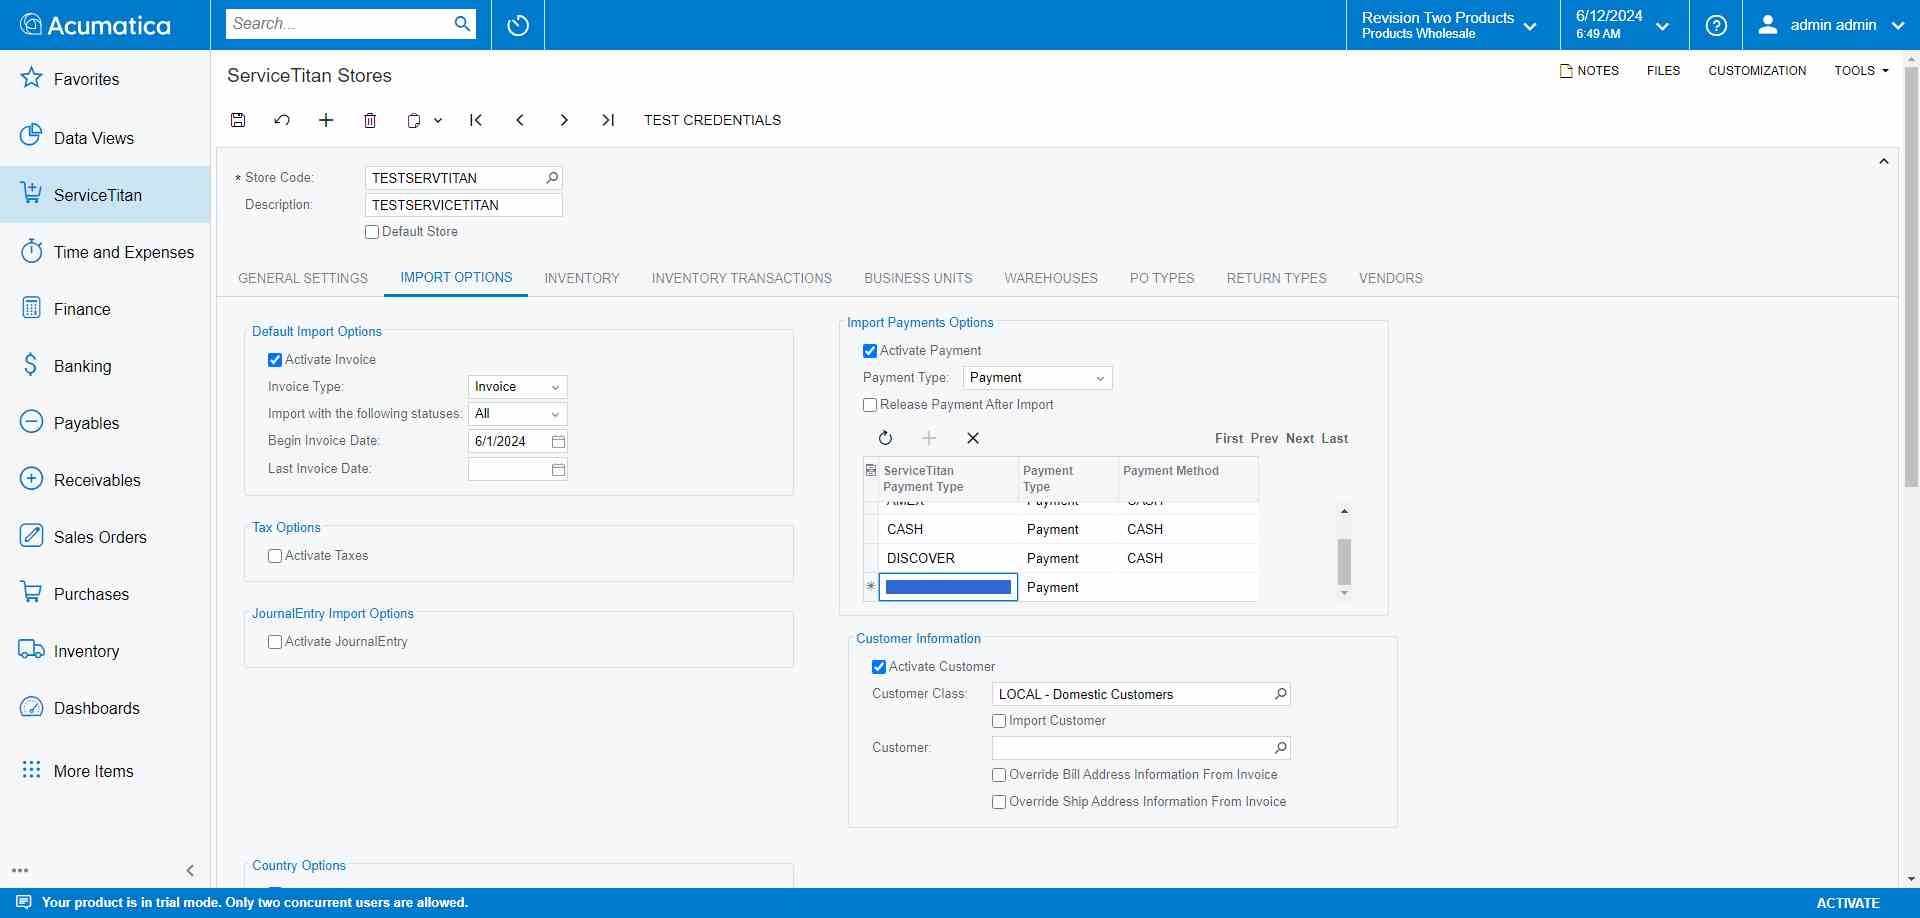
Task: Check Override Bill Address Information From Invoice
Action: 999,775
